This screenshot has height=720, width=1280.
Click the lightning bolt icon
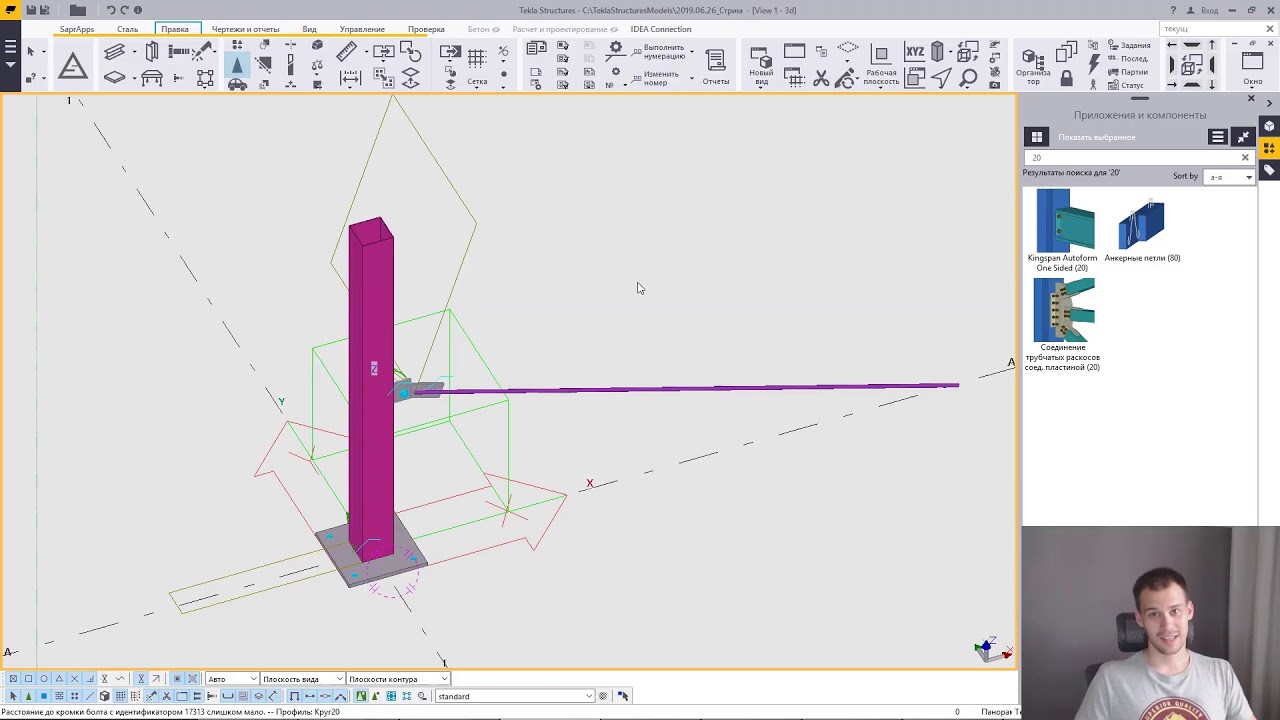coord(1094,66)
